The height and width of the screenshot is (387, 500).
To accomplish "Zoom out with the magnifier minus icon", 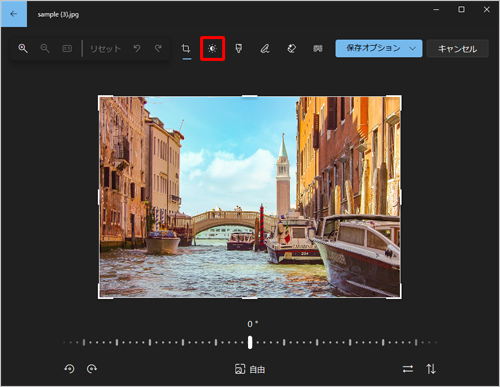I will click(x=45, y=49).
